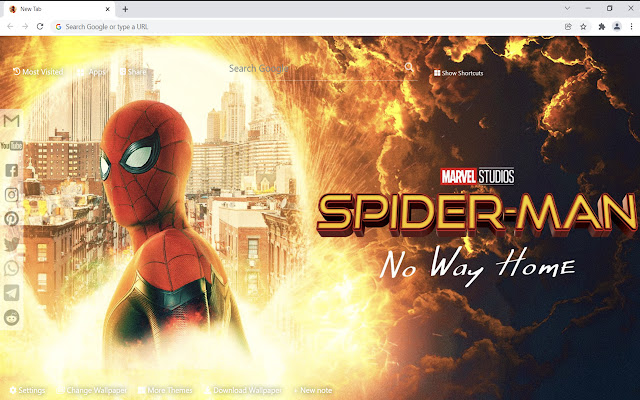The image size is (640, 400).
Task: Share this page via address bar icon
Action: (x=568, y=27)
